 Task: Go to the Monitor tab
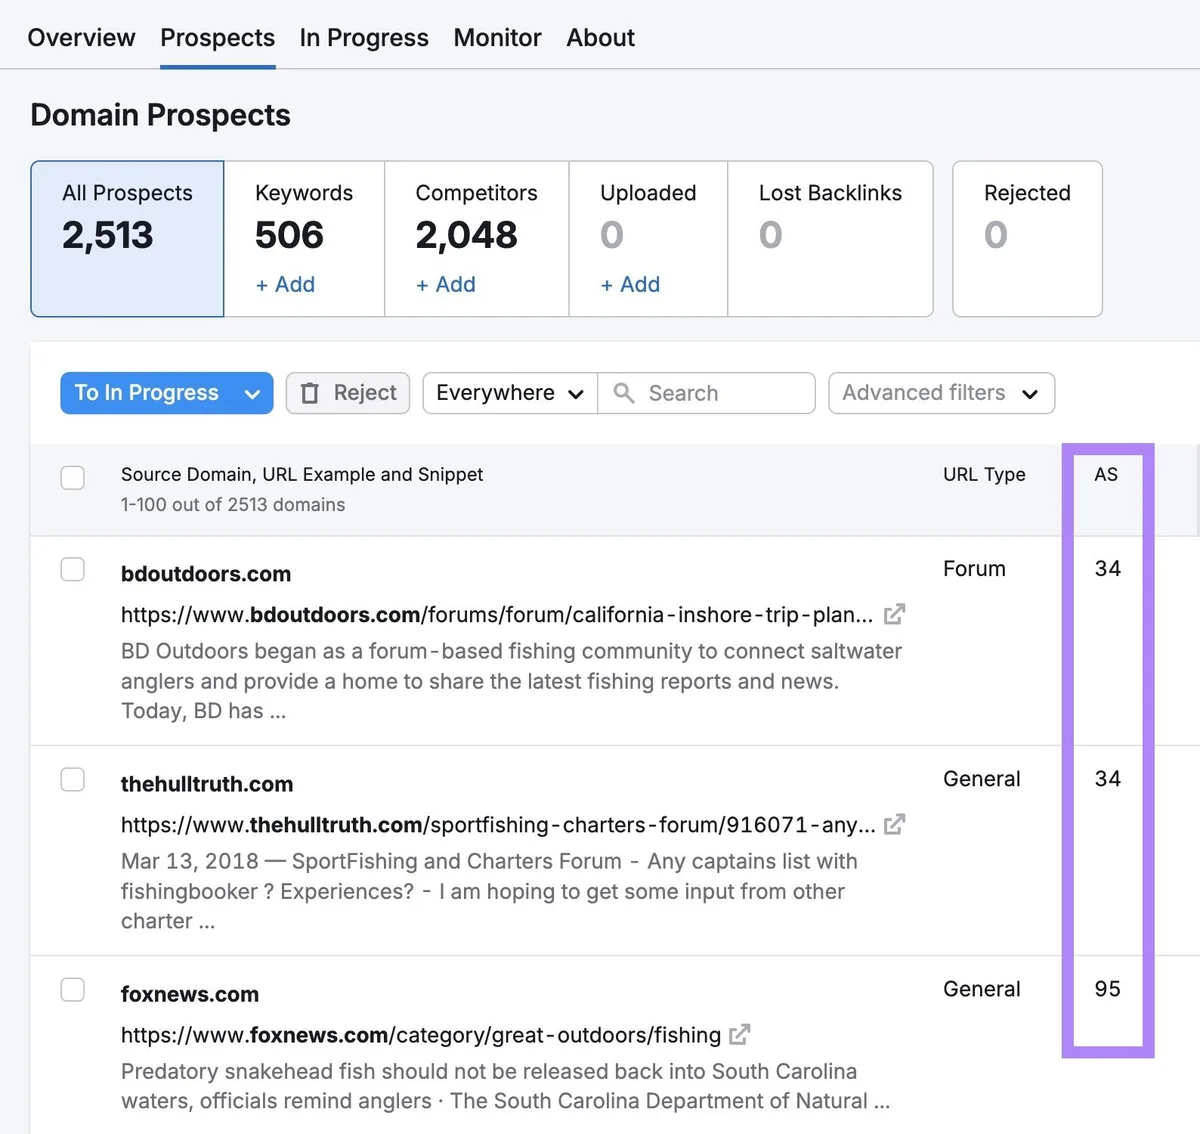coord(497,38)
